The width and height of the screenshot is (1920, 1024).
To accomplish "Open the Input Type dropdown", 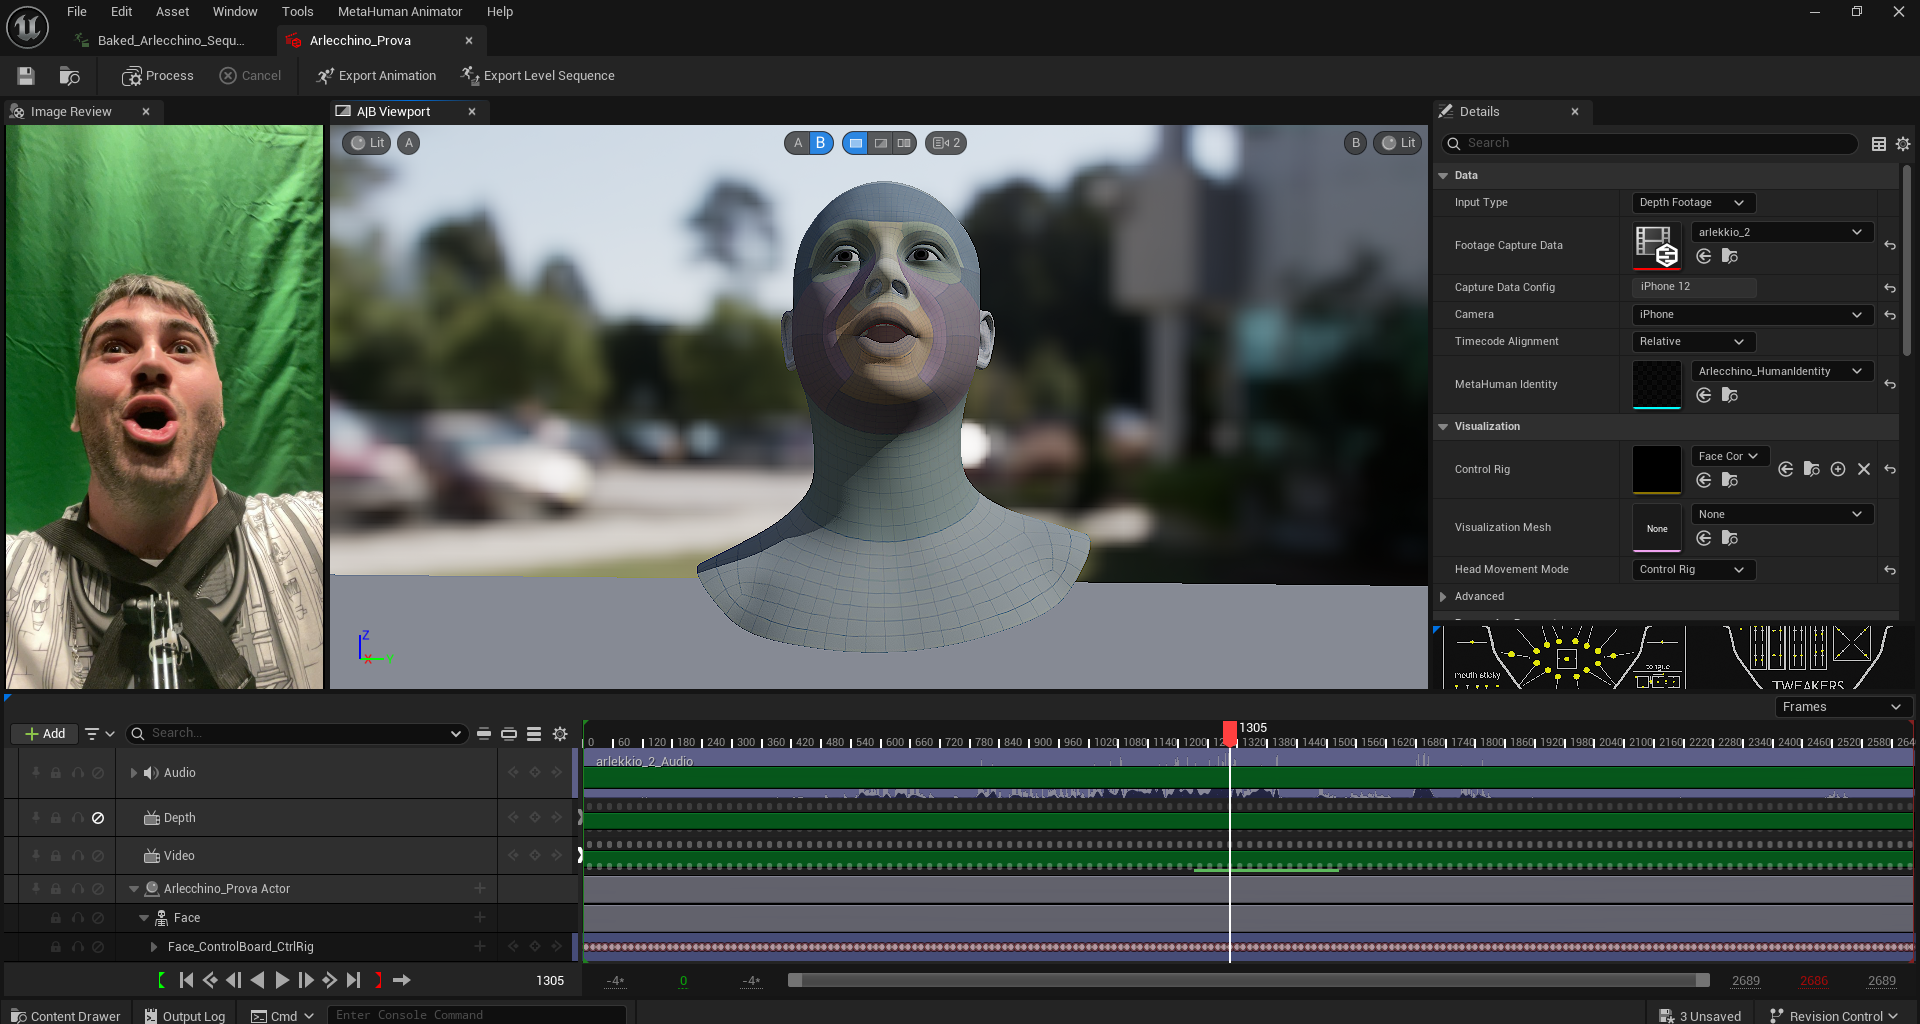I will click(x=1692, y=203).
